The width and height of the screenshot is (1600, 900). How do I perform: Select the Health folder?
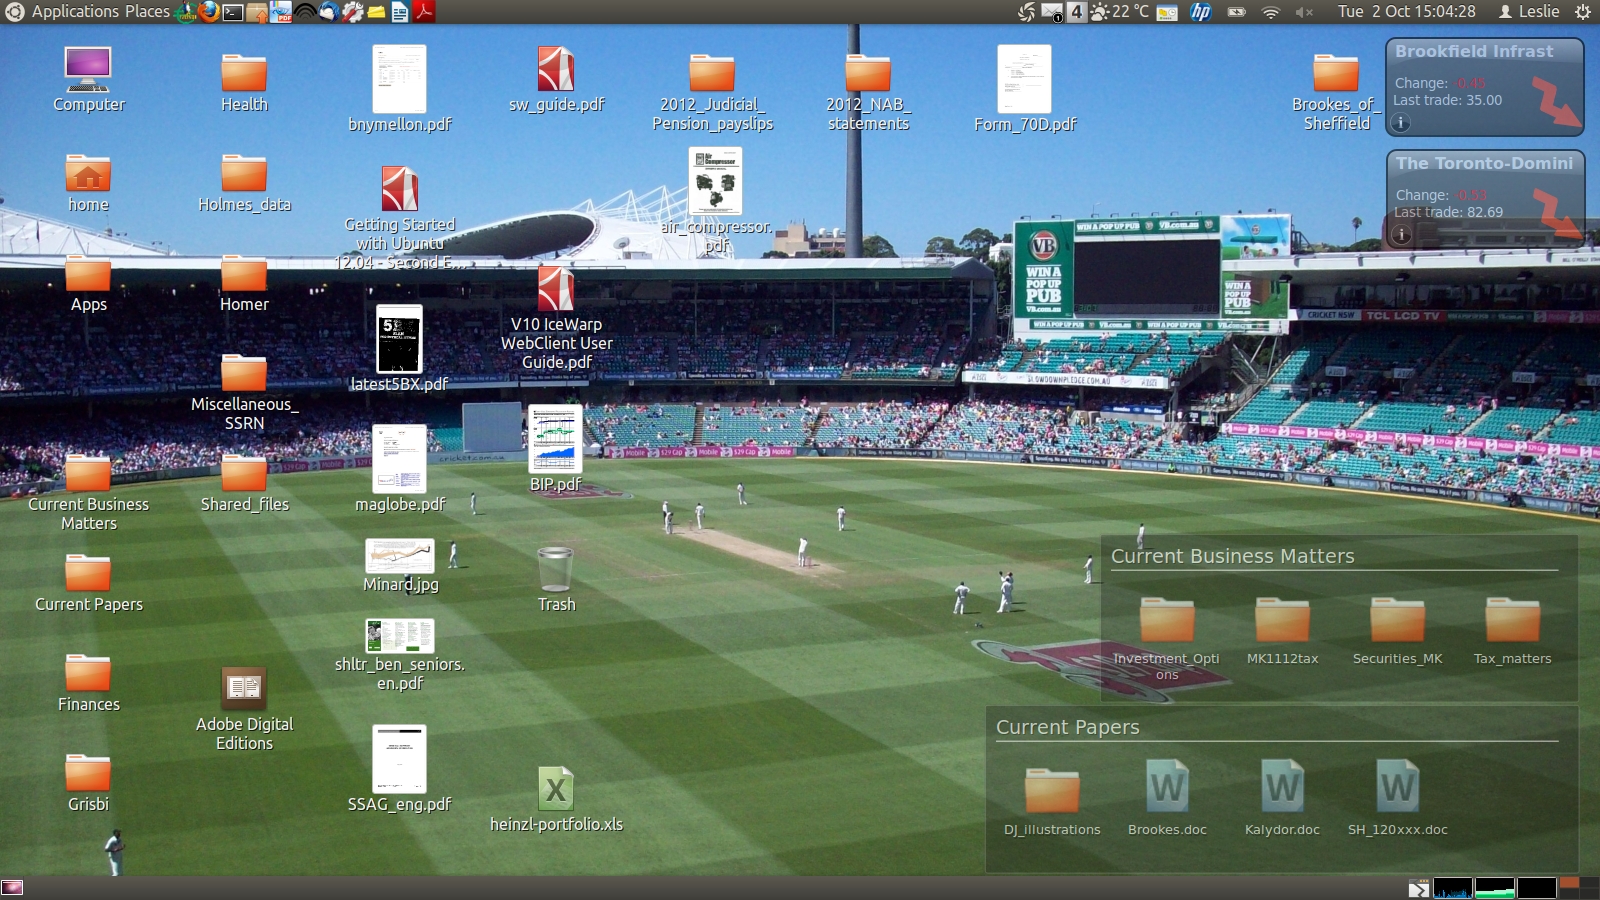[x=244, y=83]
